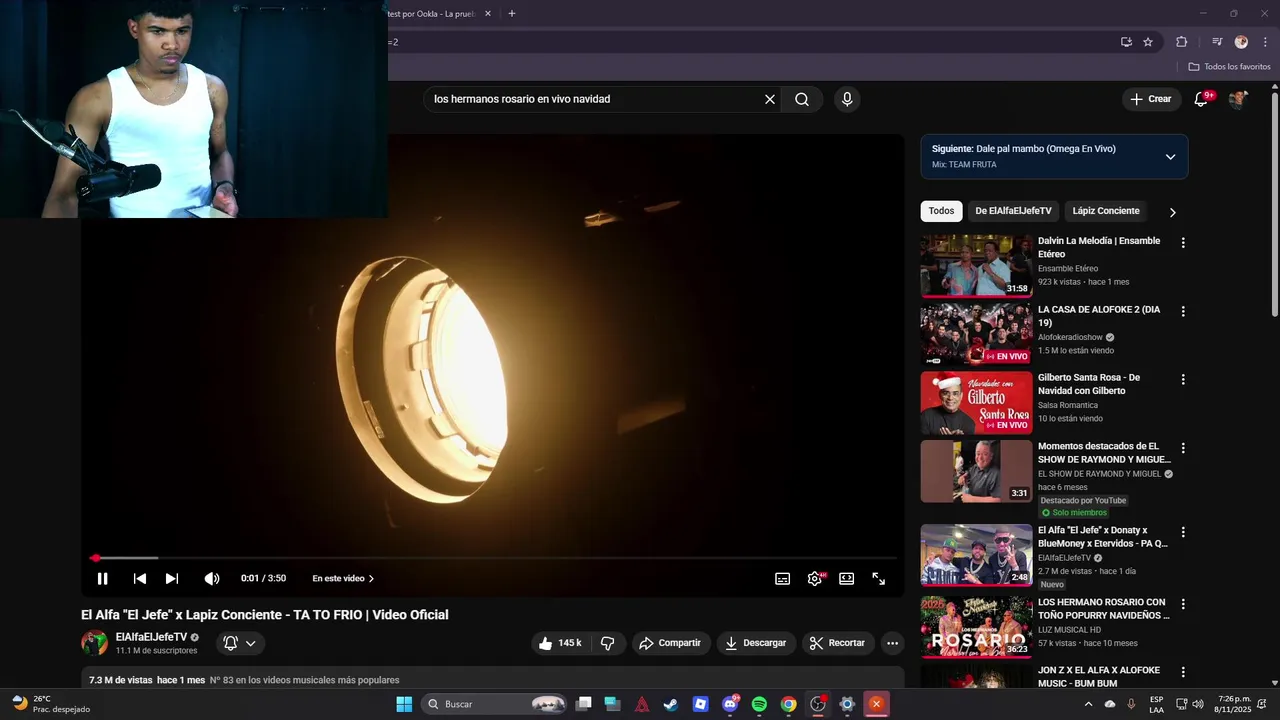Viewport: 1280px width, 720px height.
Task: Start voice search microphone
Action: [x=847, y=99]
